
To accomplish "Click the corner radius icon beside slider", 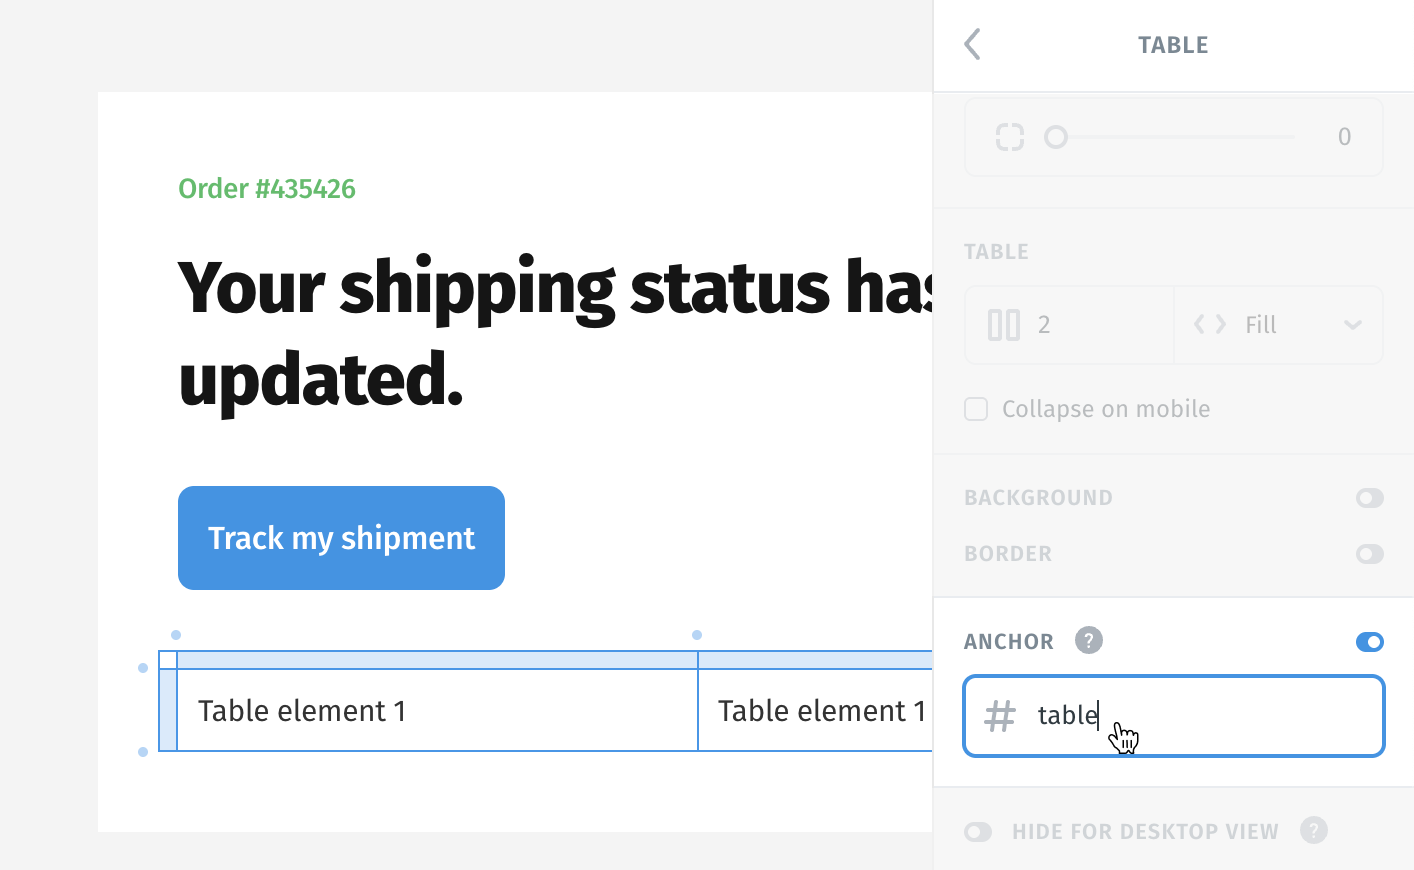I will tap(1010, 137).
